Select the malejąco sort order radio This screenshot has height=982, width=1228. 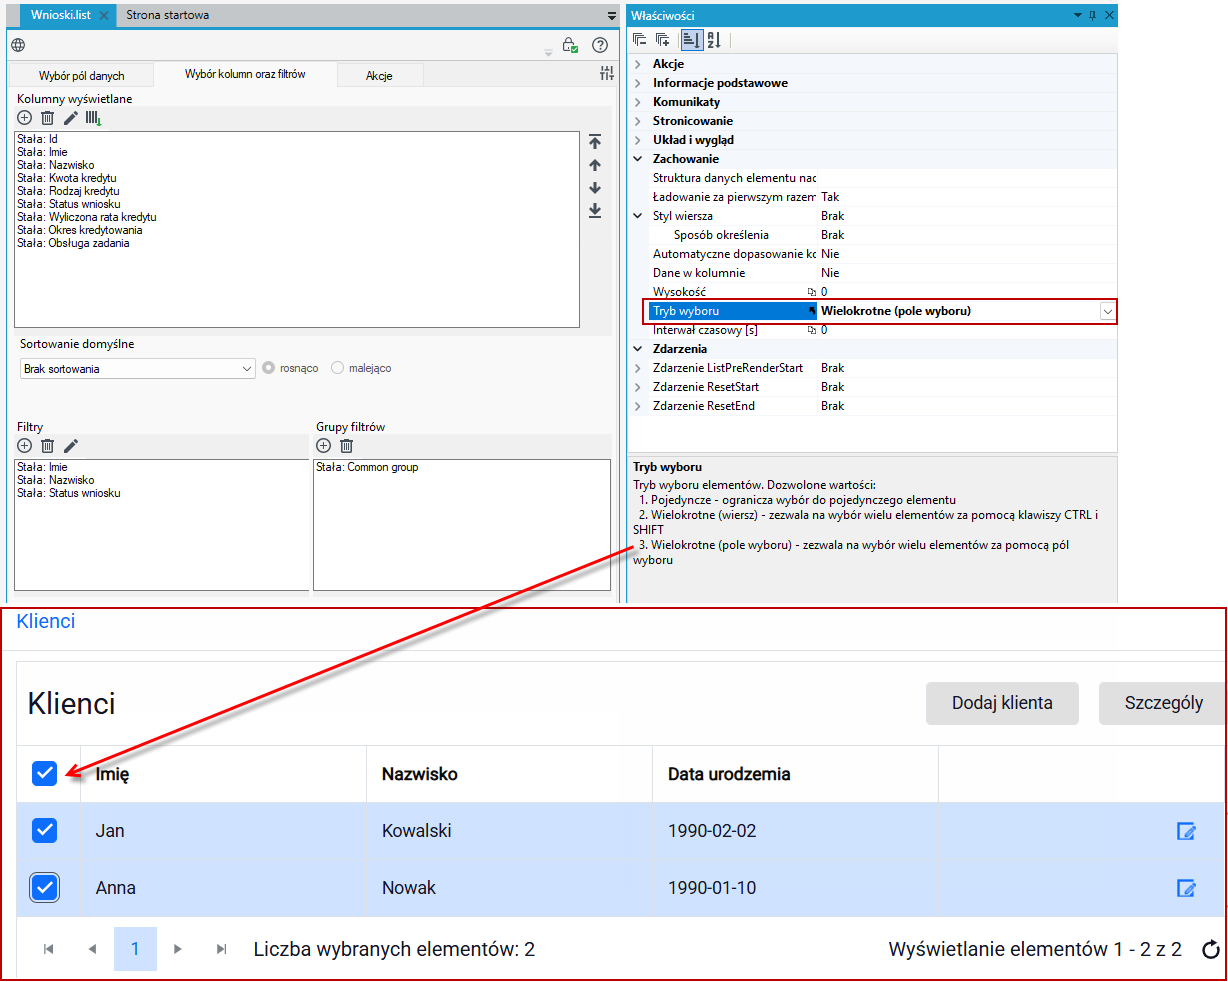[x=337, y=368]
